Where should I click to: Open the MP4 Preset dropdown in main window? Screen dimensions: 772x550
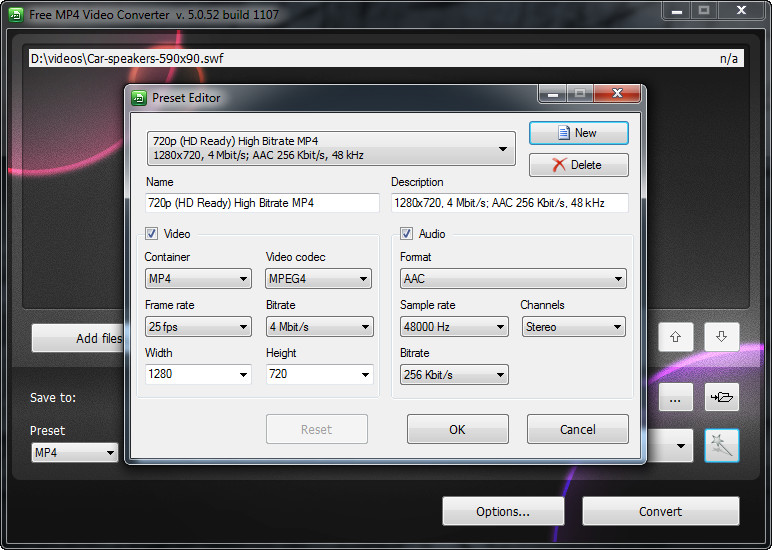(75, 453)
